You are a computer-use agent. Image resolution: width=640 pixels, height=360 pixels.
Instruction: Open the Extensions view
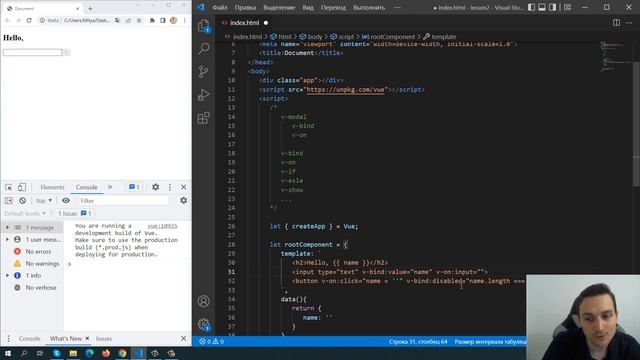(x=204, y=118)
